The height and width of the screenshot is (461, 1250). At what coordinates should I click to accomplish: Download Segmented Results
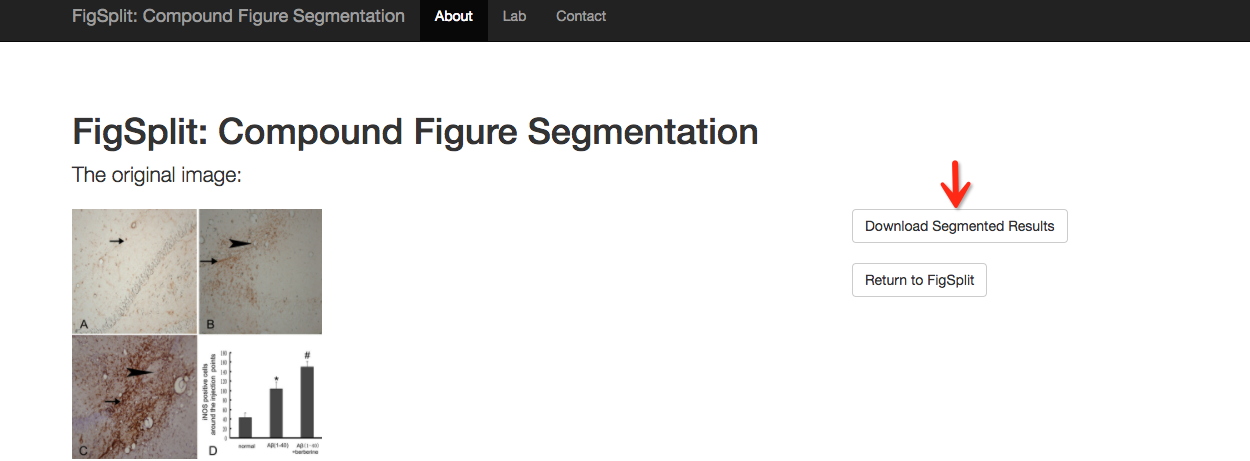[x=960, y=226]
